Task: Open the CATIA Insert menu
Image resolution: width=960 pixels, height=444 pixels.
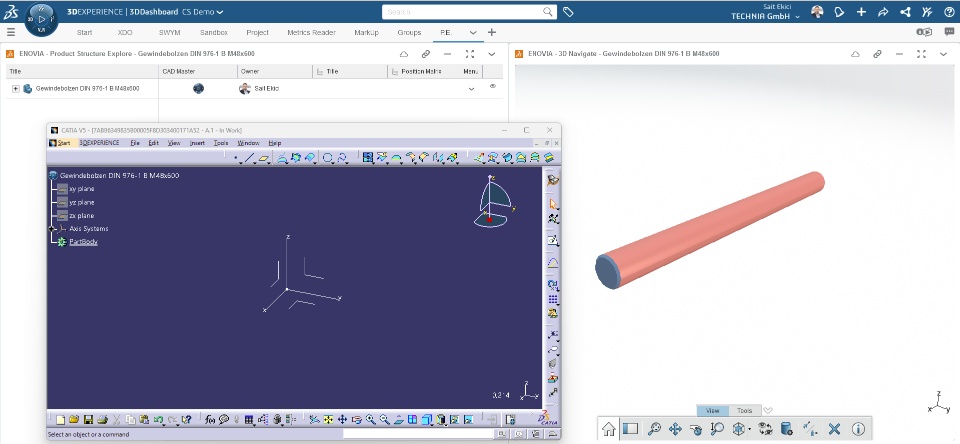Action: coord(197,143)
